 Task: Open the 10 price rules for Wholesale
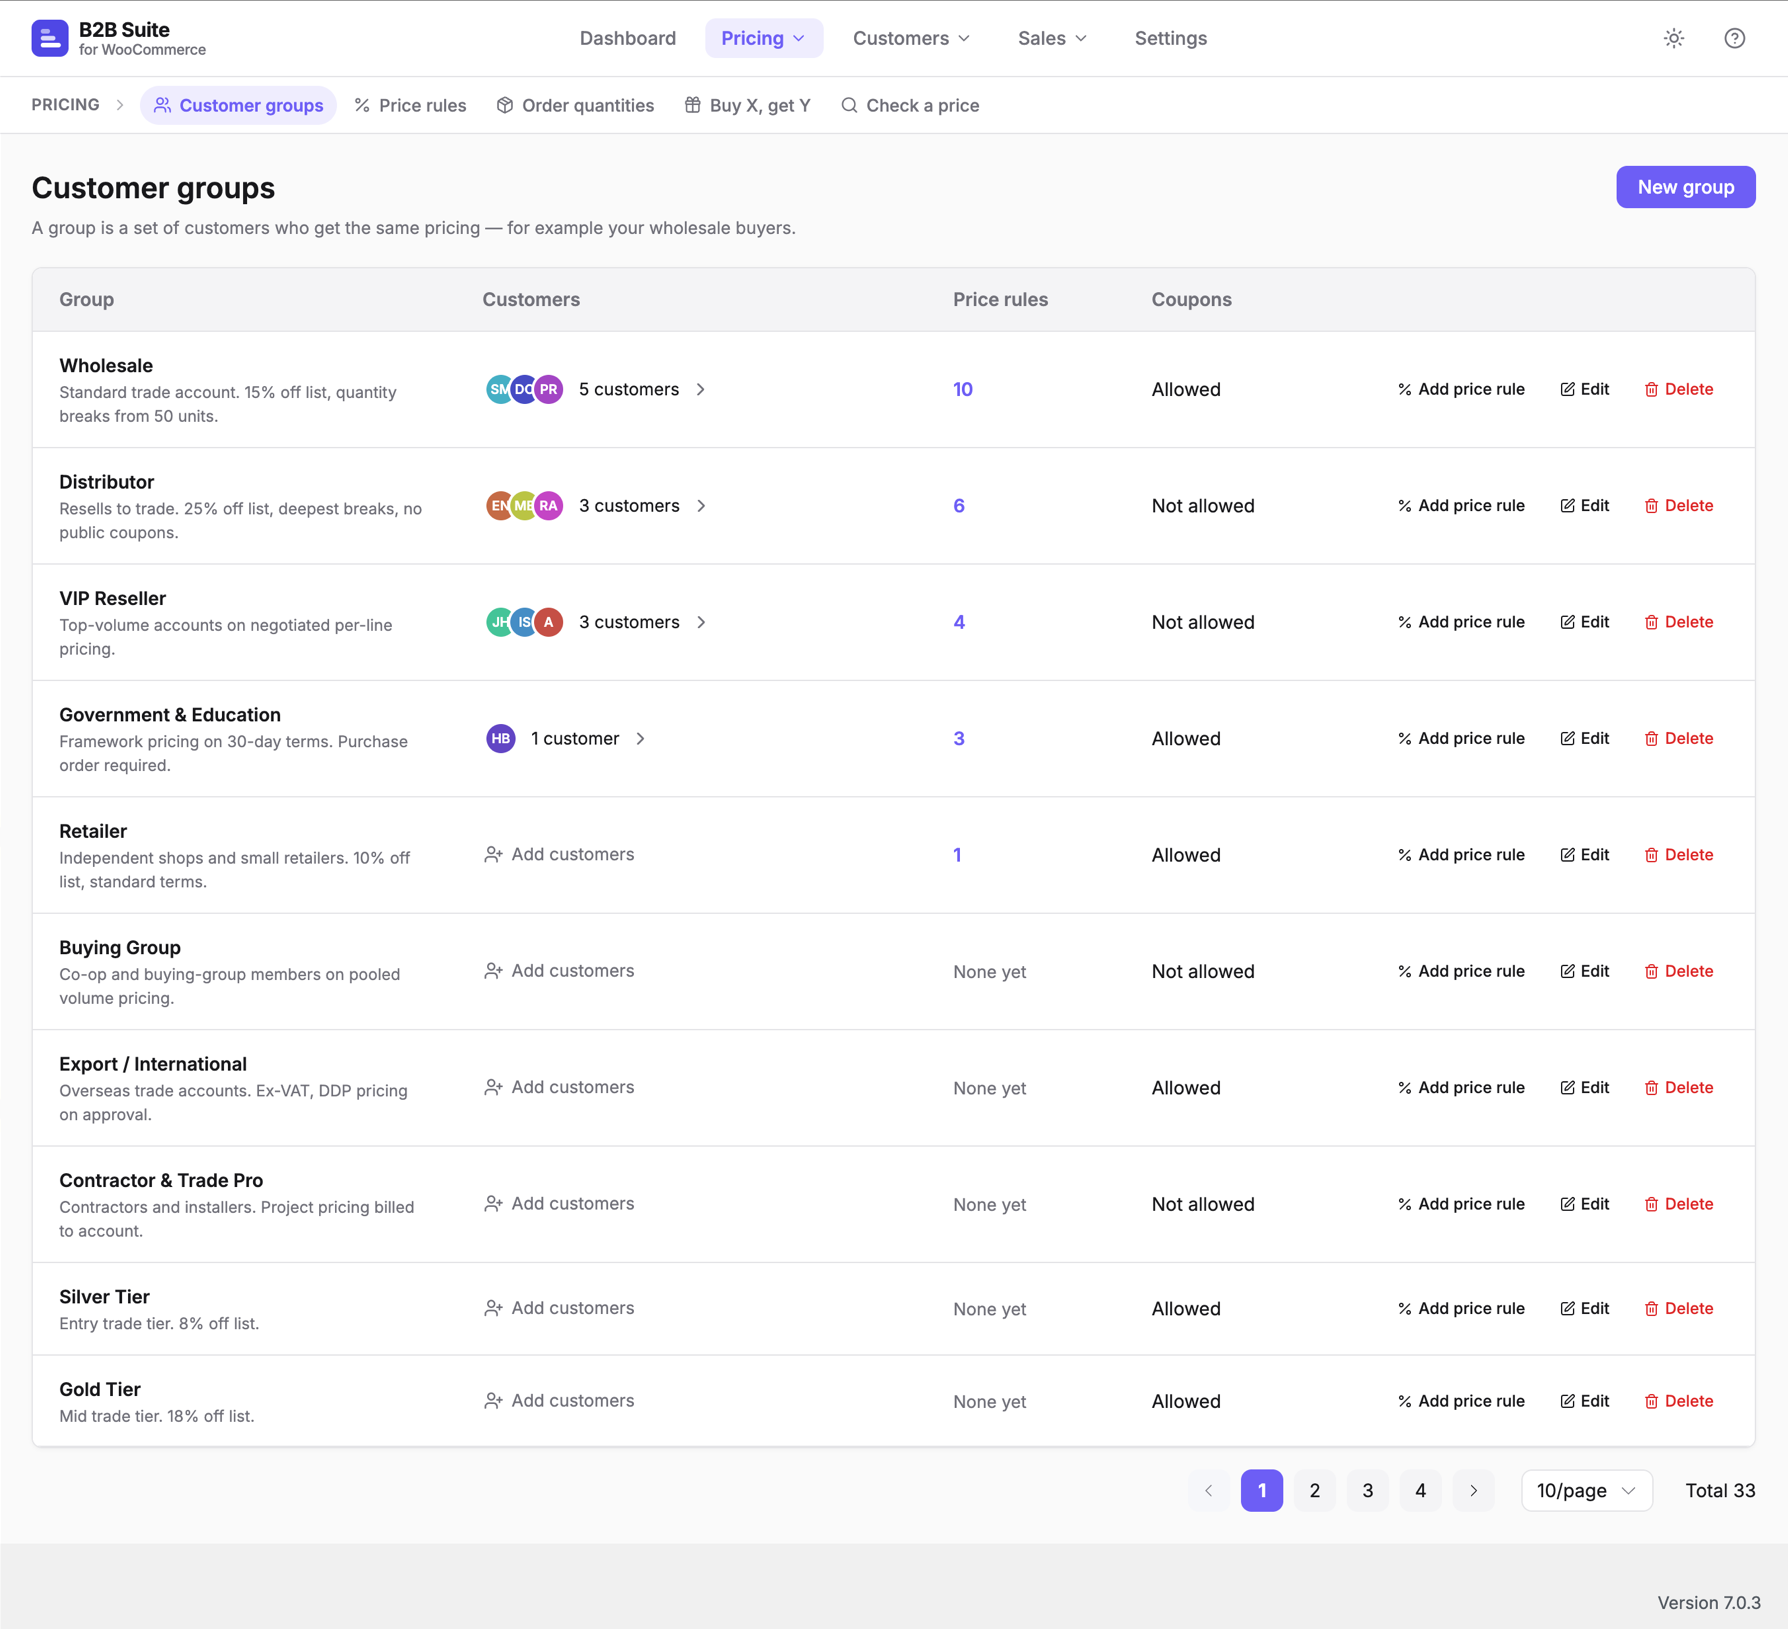point(963,389)
